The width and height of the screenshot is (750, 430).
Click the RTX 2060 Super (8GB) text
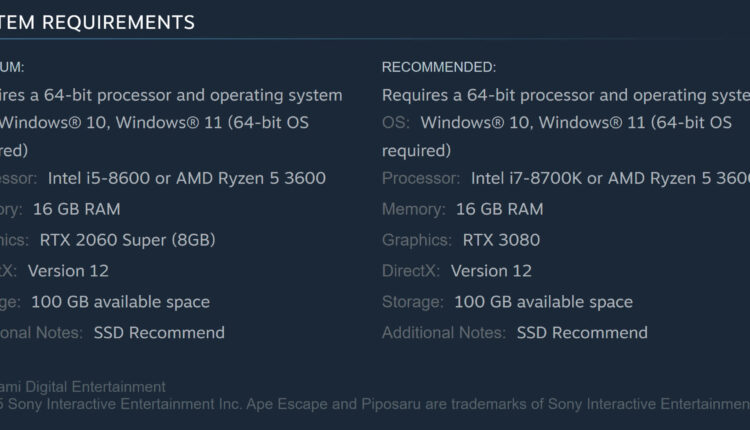pos(128,240)
